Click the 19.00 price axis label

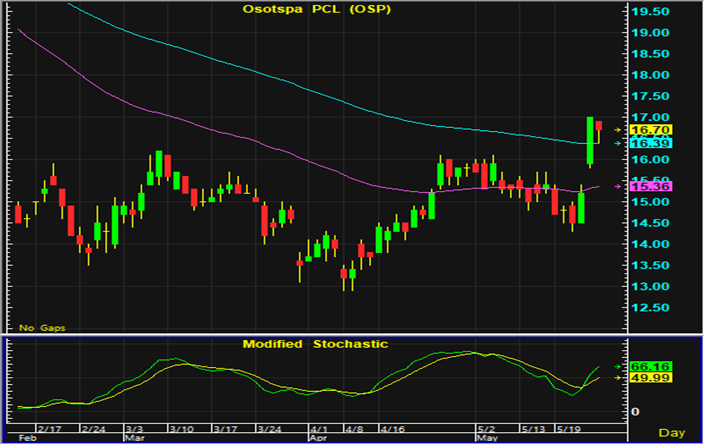click(x=650, y=33)
